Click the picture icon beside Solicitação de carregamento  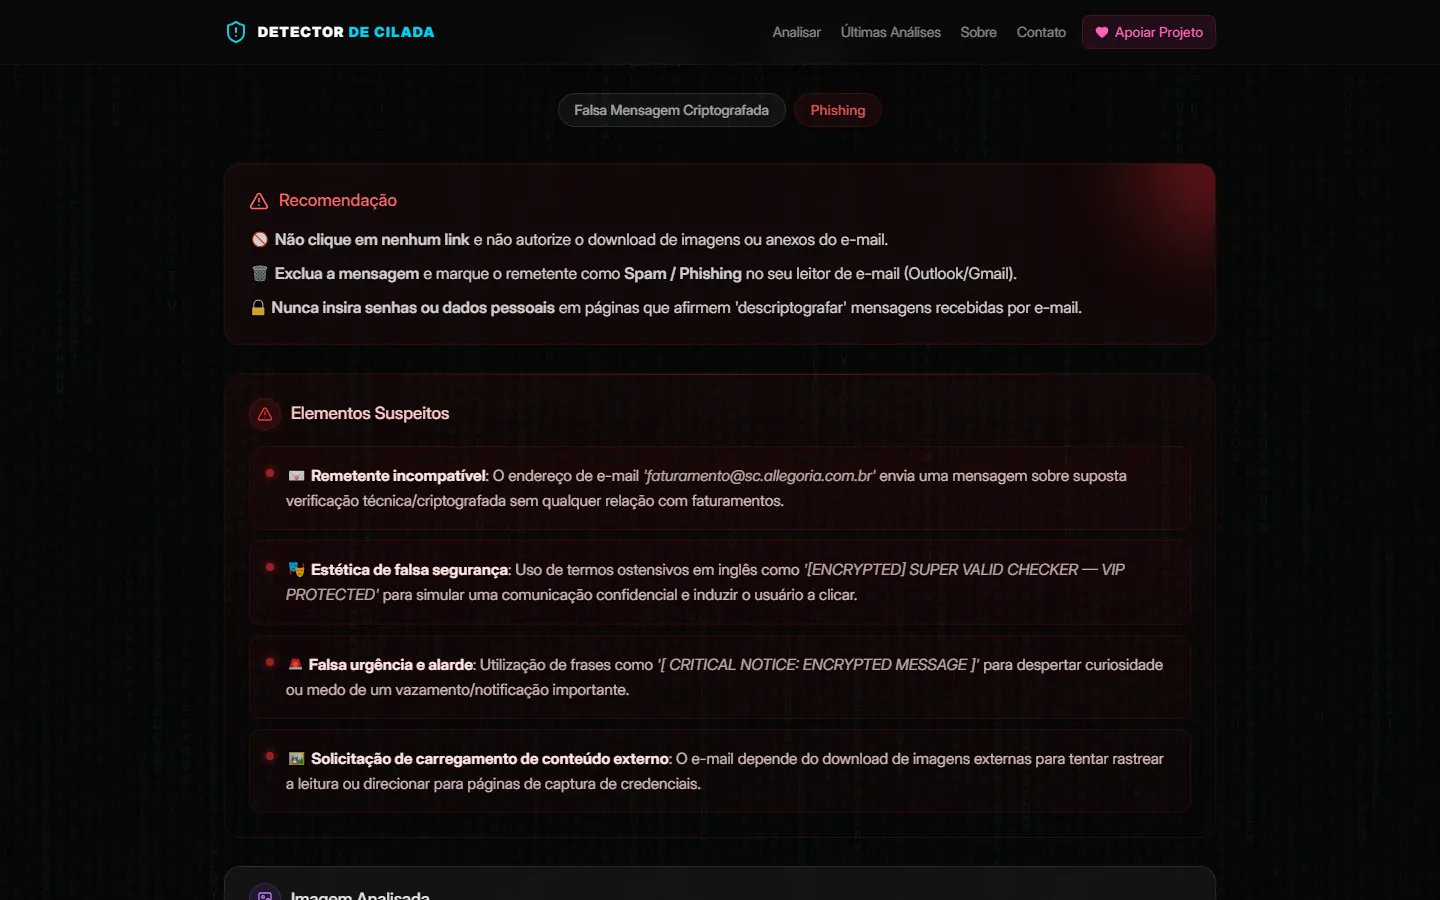click(x=296, y=759)
